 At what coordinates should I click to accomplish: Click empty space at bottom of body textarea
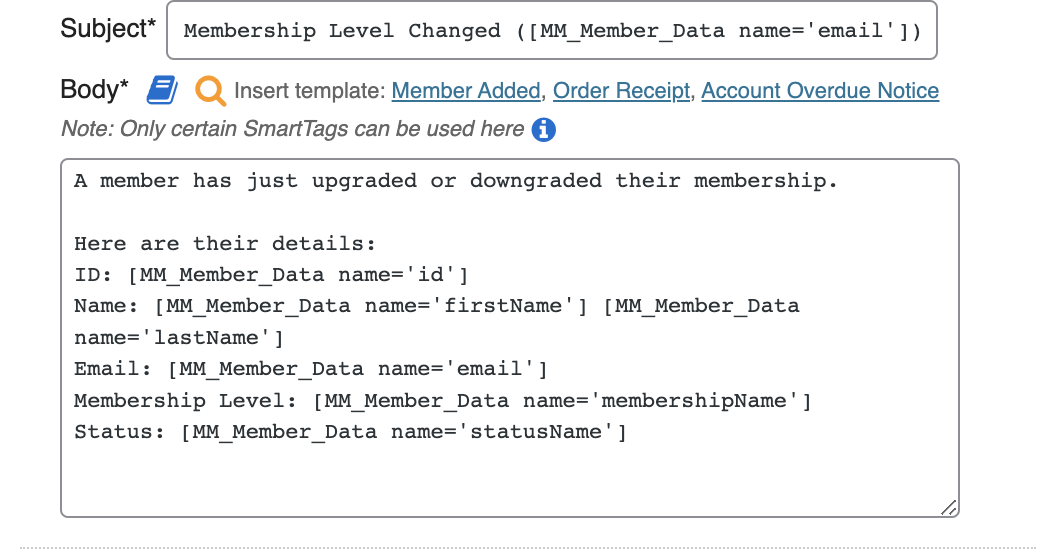pyautogui.click(x=500, y=480)
